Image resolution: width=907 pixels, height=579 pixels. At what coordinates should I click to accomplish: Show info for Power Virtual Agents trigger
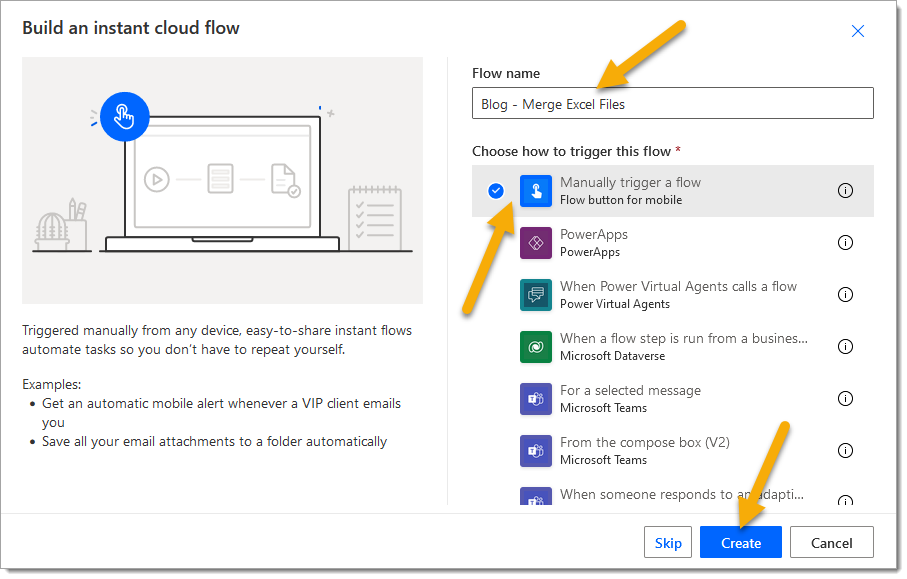tap(845, 294)
